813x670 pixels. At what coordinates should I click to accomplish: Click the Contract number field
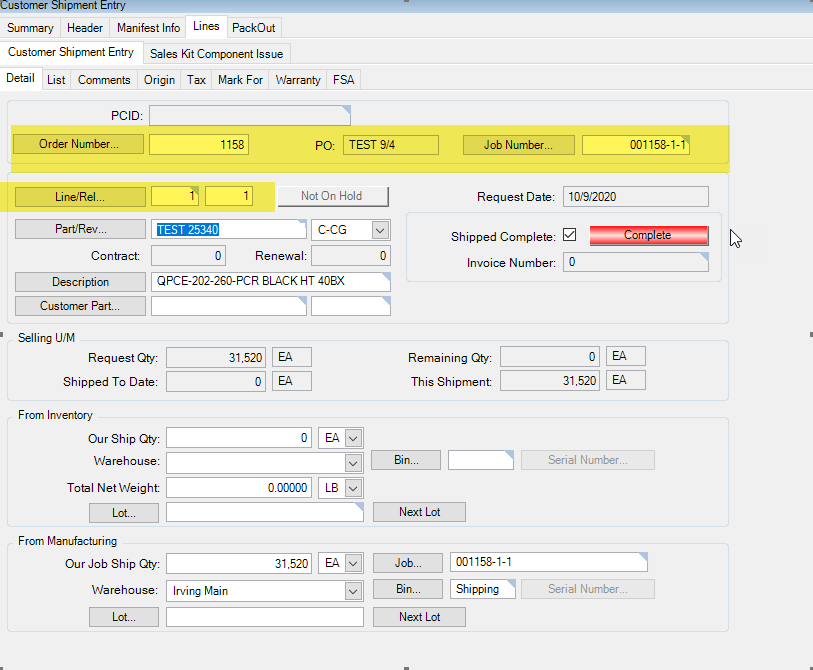coord(189,256)
